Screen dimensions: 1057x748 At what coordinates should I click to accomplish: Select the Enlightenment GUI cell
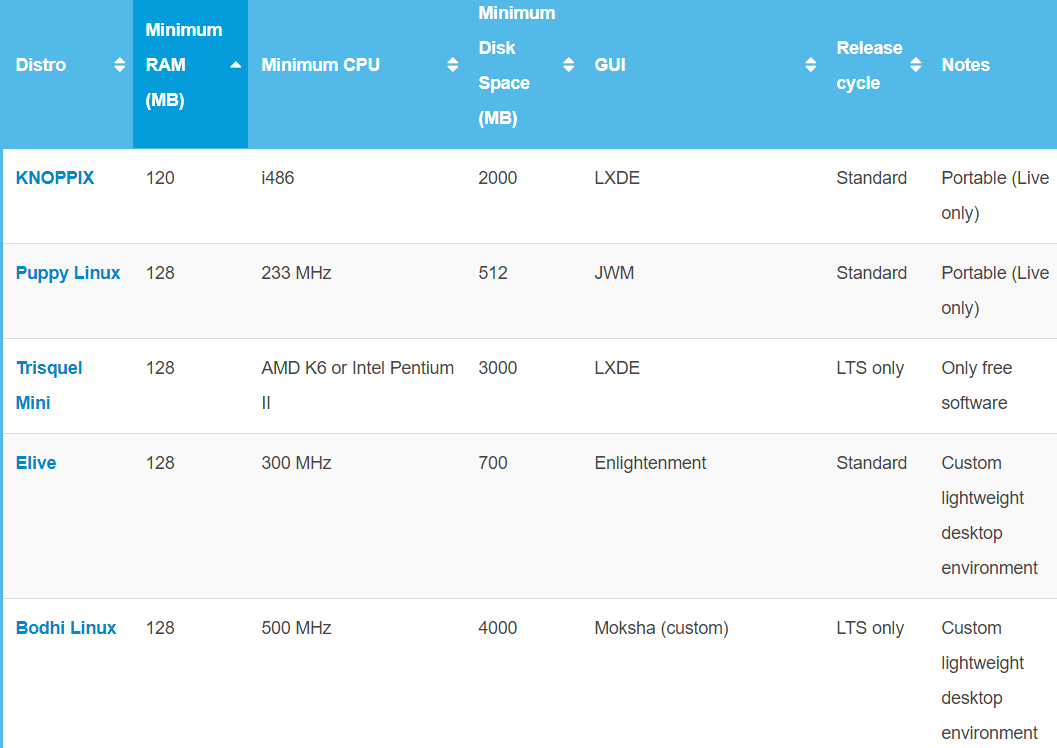click(650, 463)
